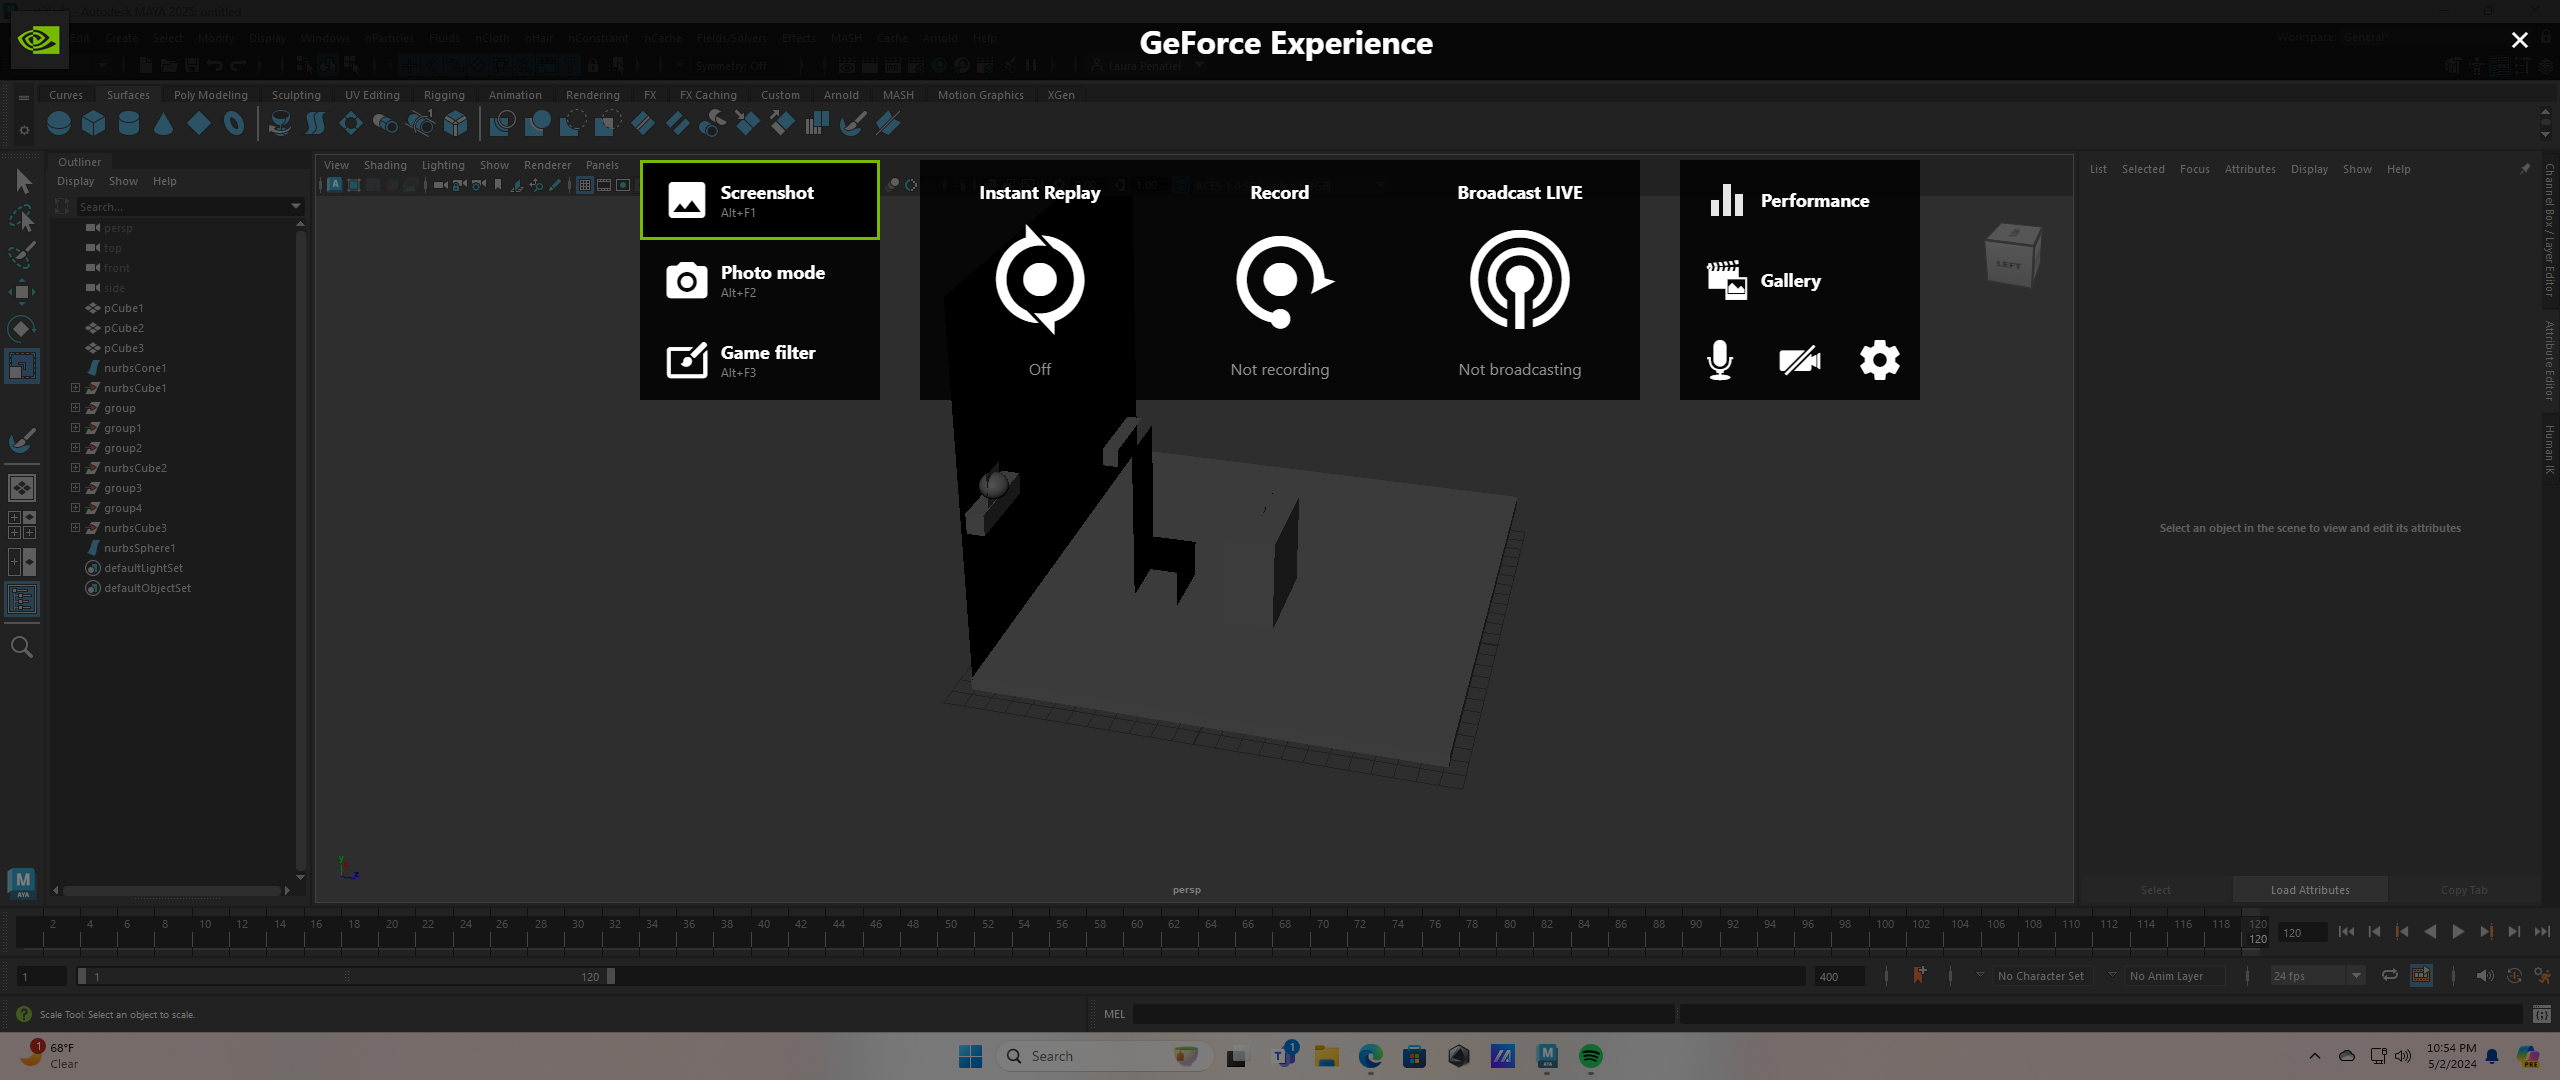The width and height of the screenshot is (2560, 1080).
Task: Expand group1 in the Outliner
Action: [75, 428]
